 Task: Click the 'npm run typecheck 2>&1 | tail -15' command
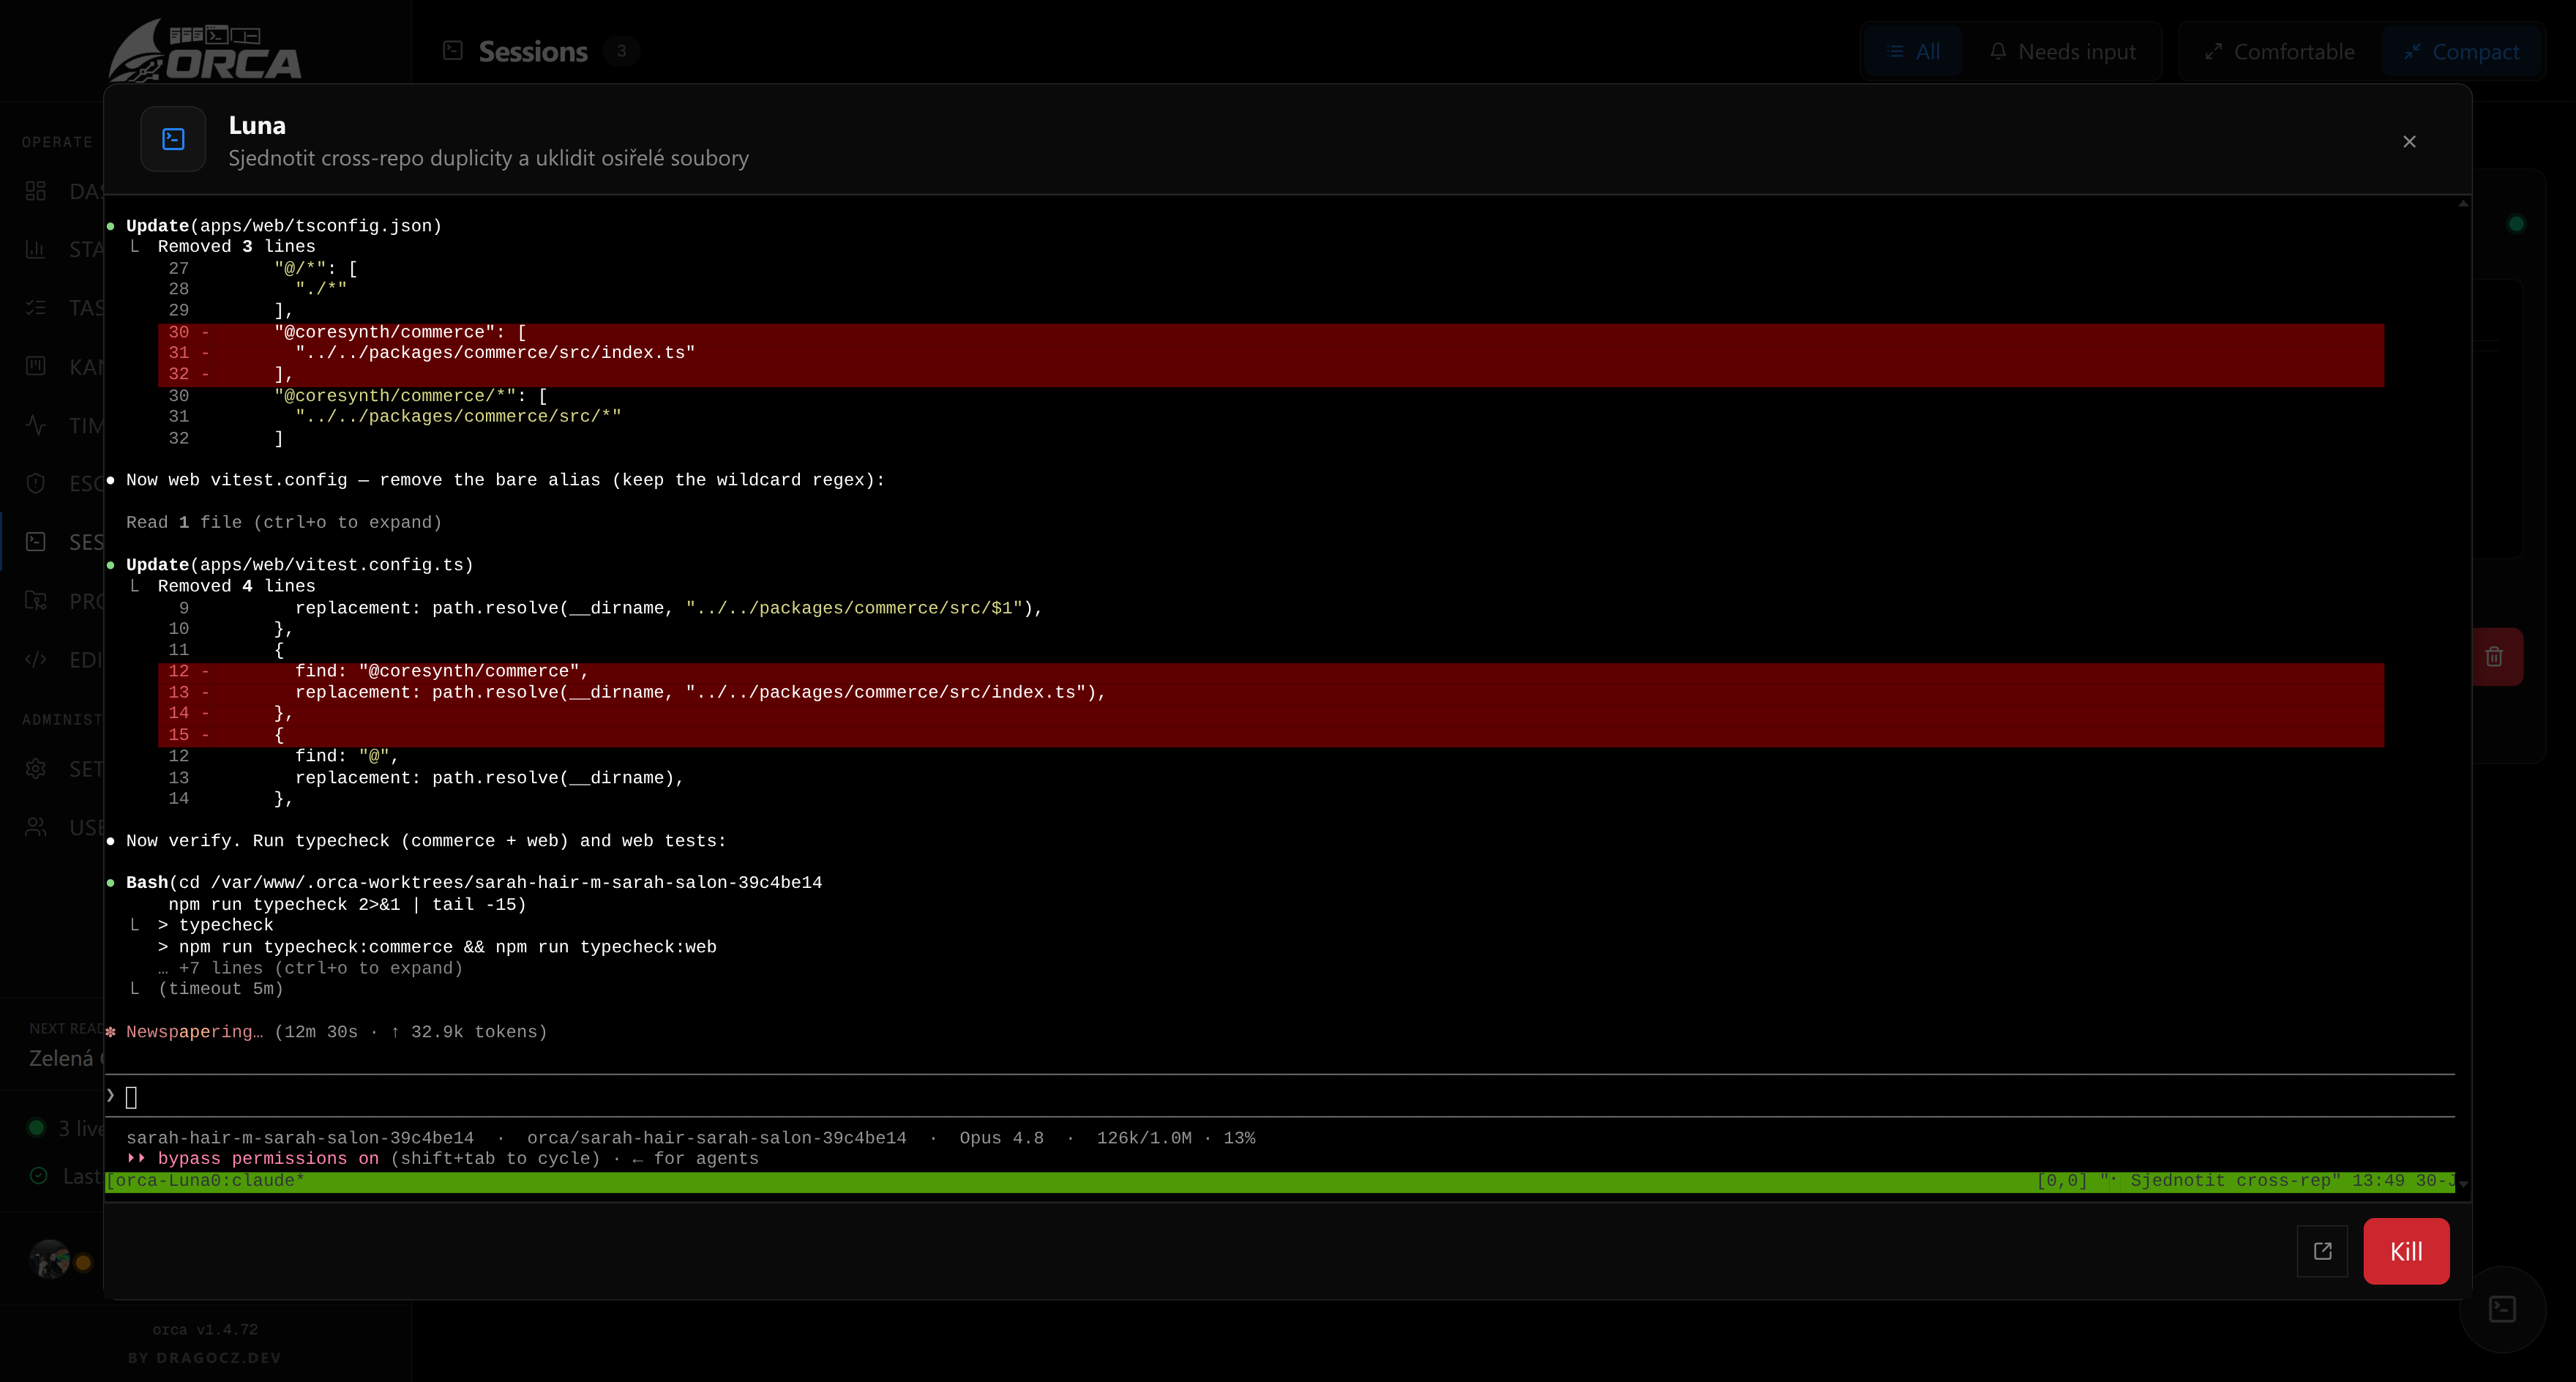pyautogui.click(x=347, y=904)
